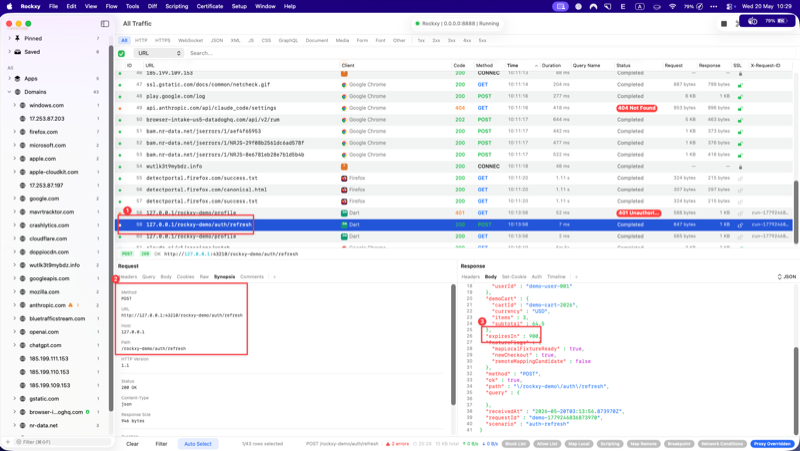The height and width of the screenshot is (451, 800).
Task: Toggle Auto Select in the bottom bar
Action: [197, 444]
